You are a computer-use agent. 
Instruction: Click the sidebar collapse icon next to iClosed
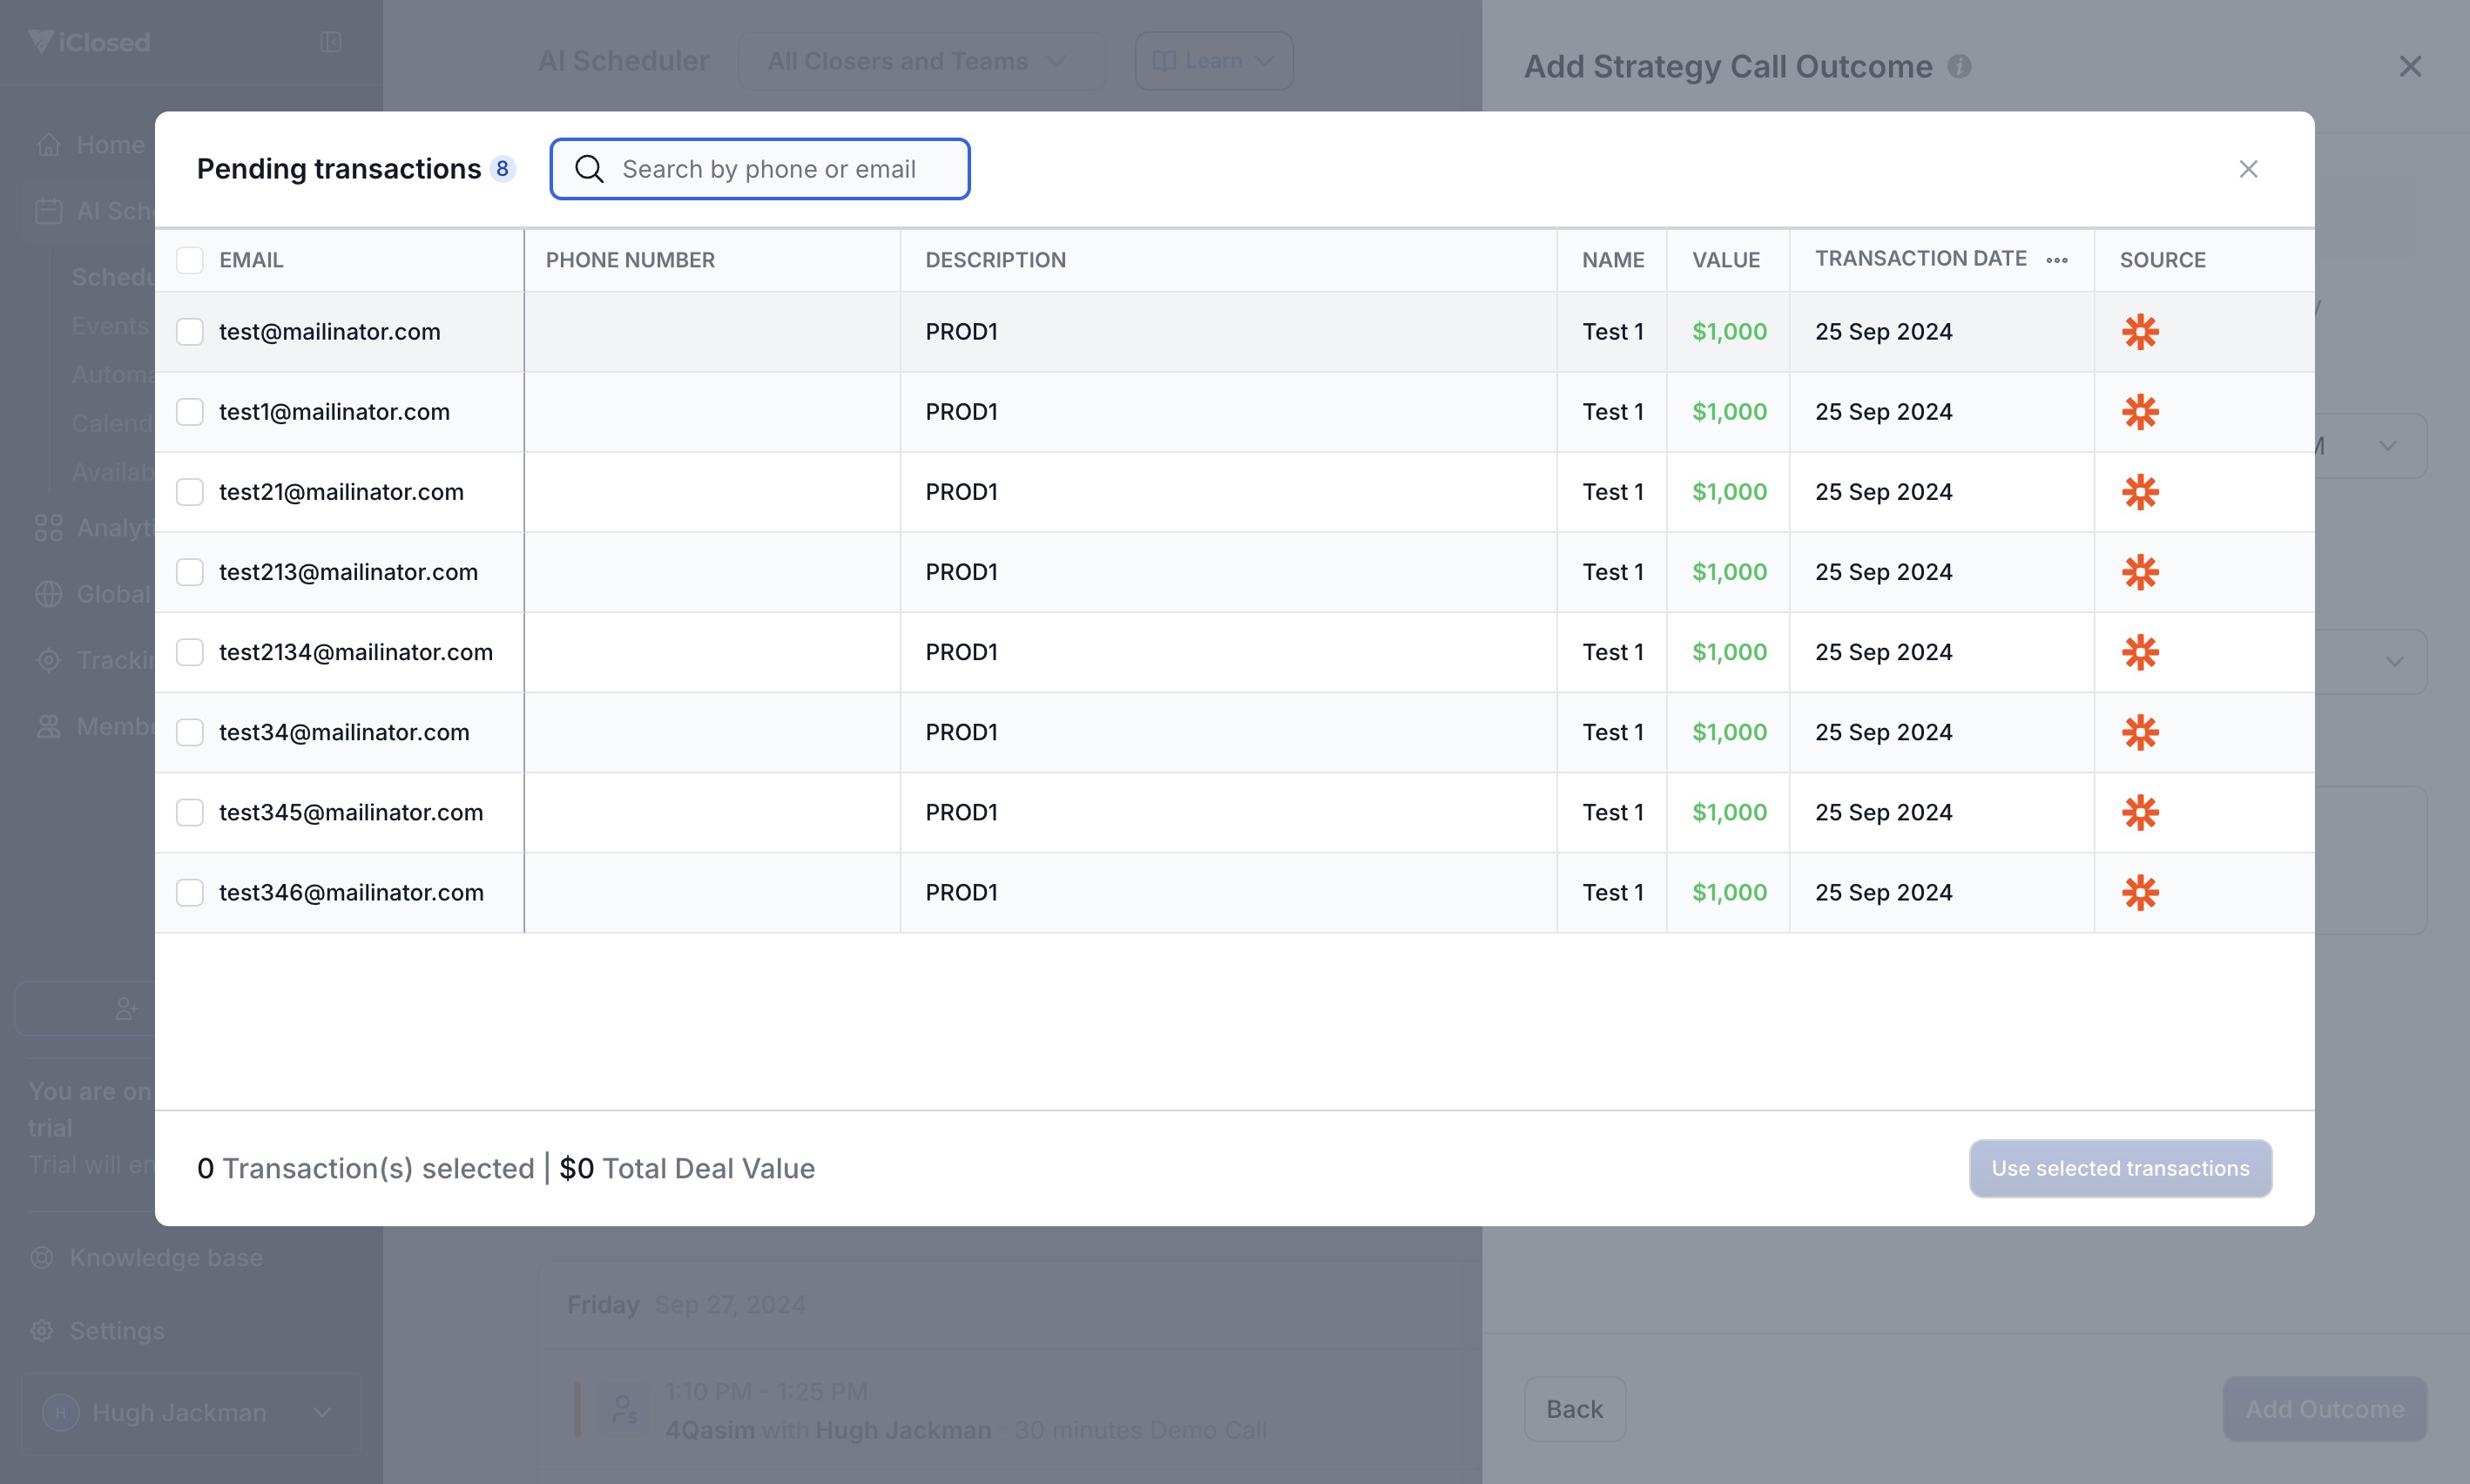[331, 42]
